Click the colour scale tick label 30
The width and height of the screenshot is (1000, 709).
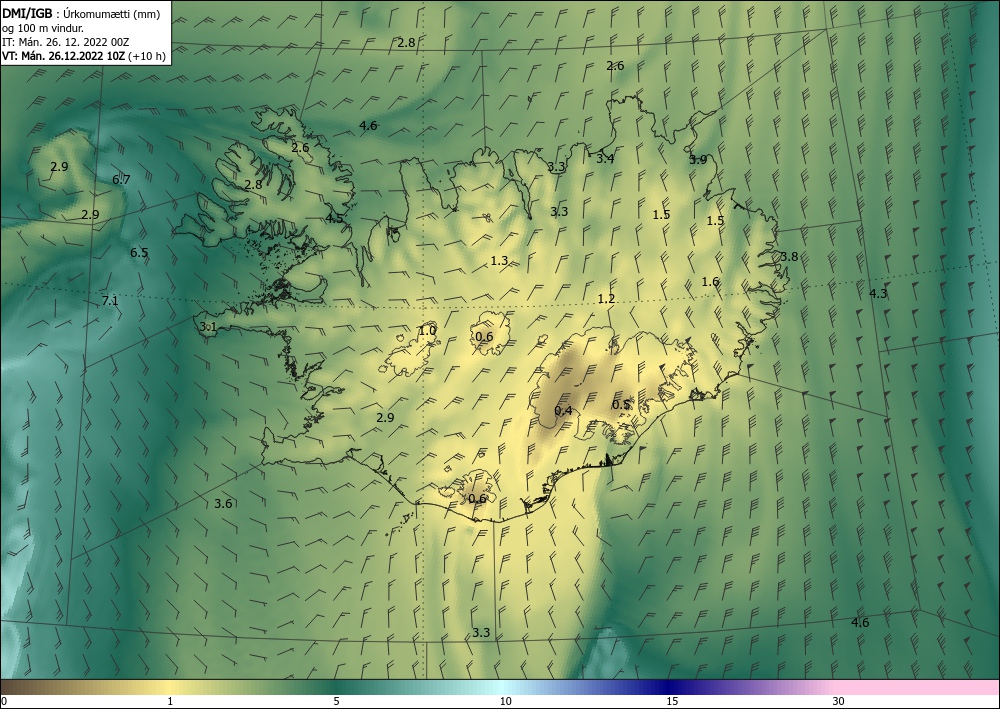[x=838, y=702]
